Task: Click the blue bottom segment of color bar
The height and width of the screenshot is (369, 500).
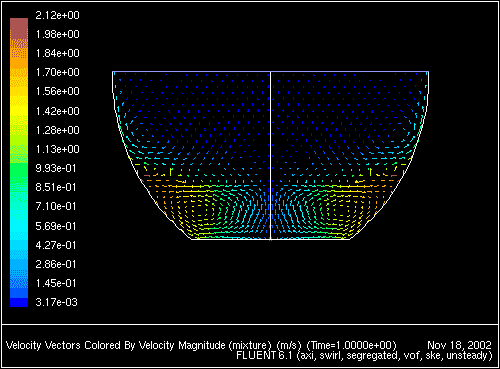Action: (x=19, y=302)
